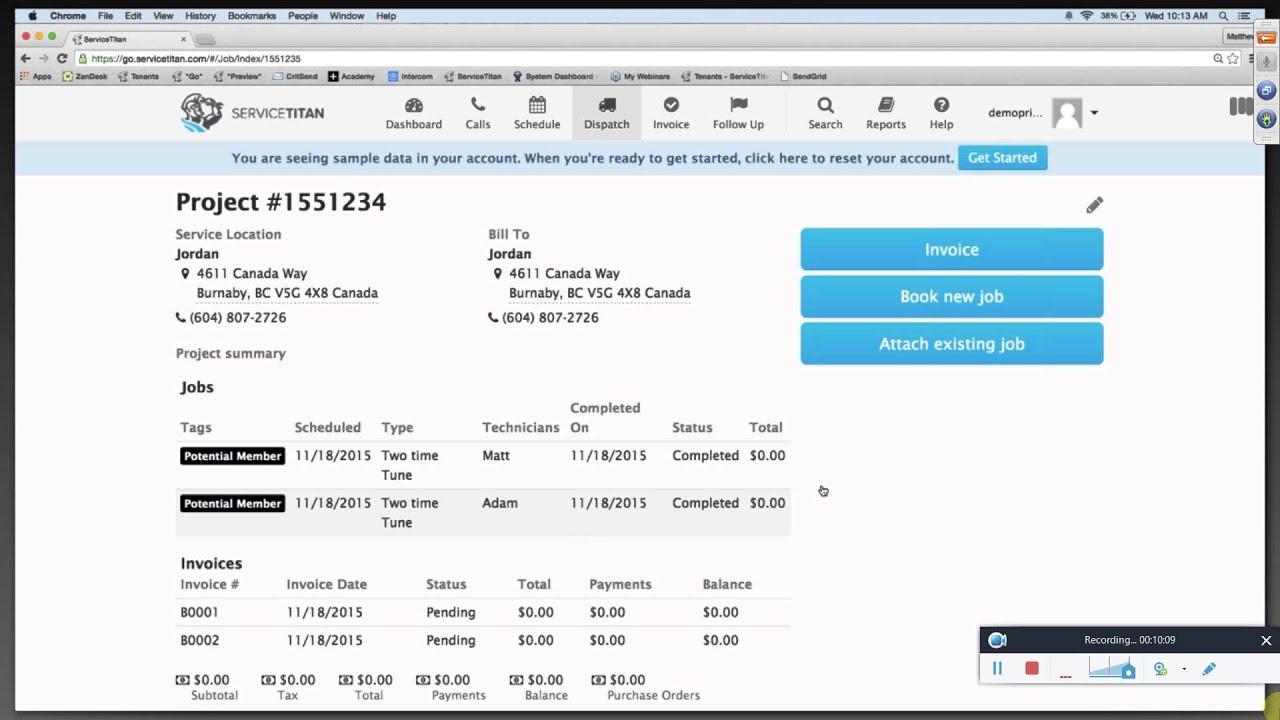This screenshot has height=720, width=1280.
Task: Click the Get Started button
Action: point(1002,158)
